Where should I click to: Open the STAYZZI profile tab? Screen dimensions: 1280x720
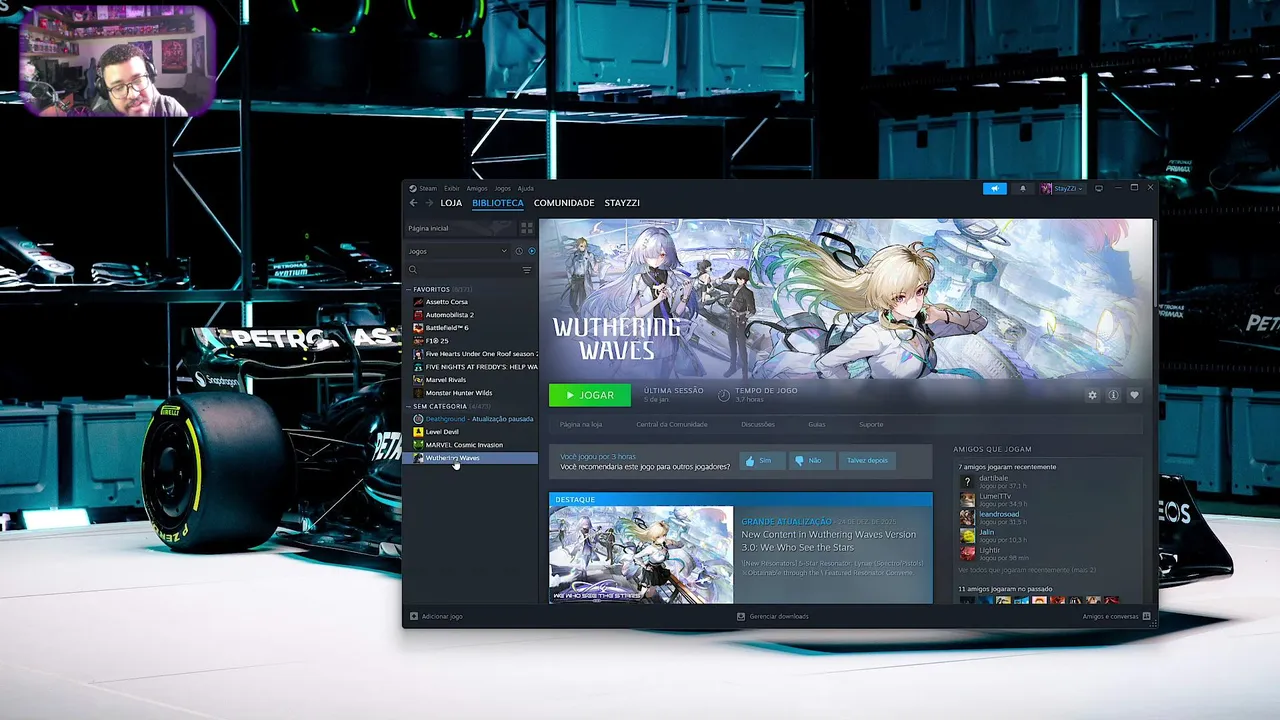point(622,203)
